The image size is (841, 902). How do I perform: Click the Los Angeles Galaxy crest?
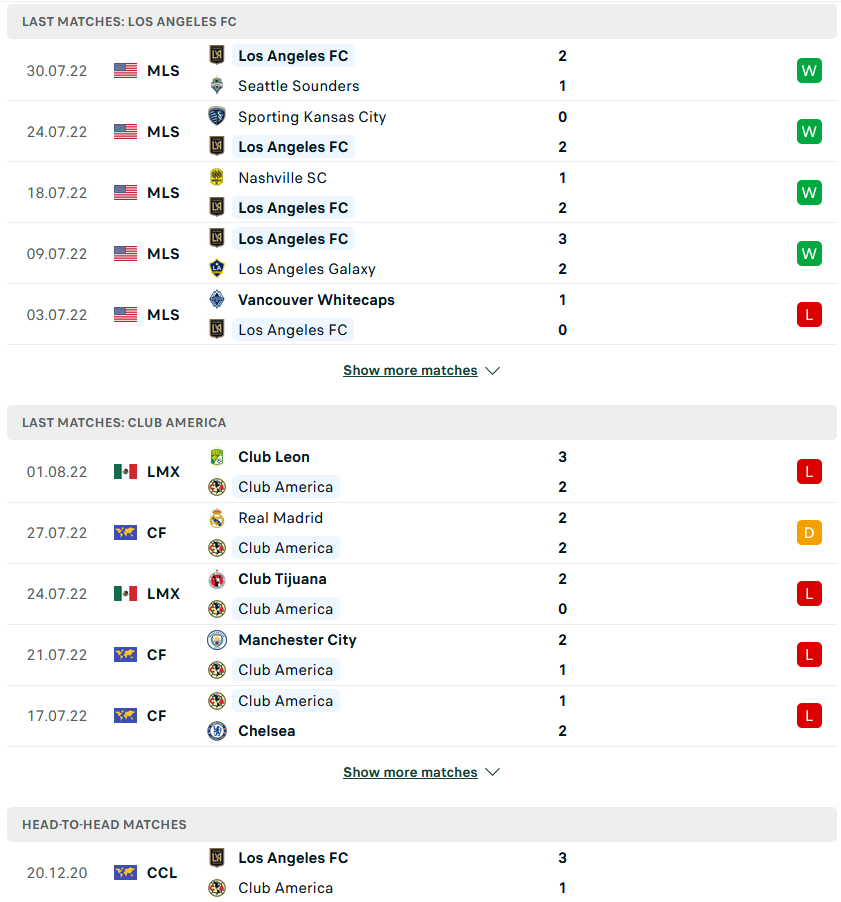[217, 269]
